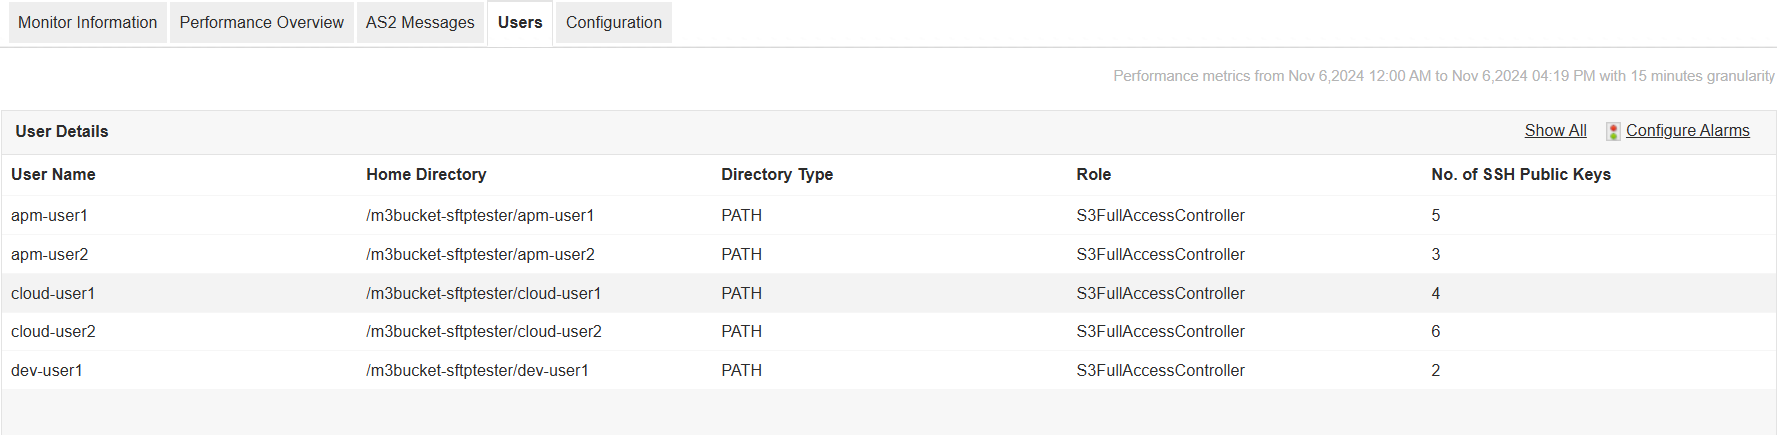Viewport: 1777px width, 435px height.
Task: Switch to Monitor Information tab
Action: 88,22
